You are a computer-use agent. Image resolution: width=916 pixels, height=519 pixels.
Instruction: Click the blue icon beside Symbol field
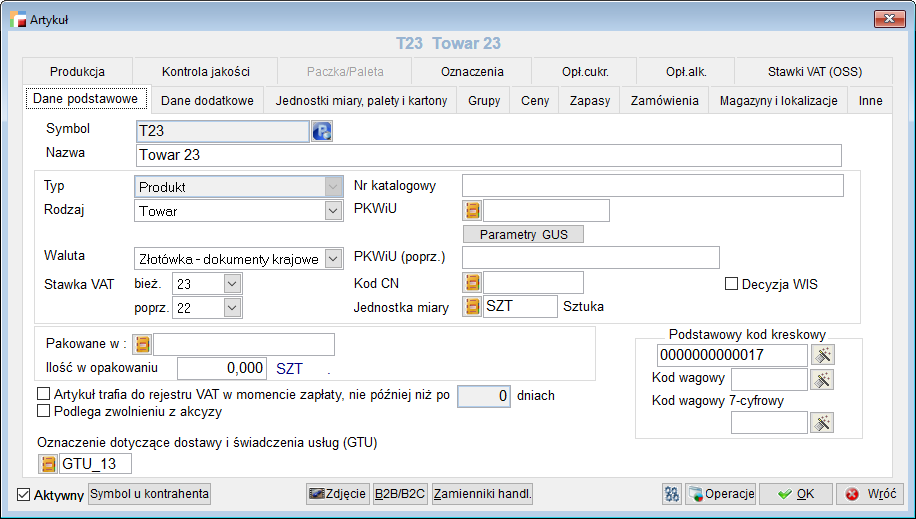click(321, 130)
